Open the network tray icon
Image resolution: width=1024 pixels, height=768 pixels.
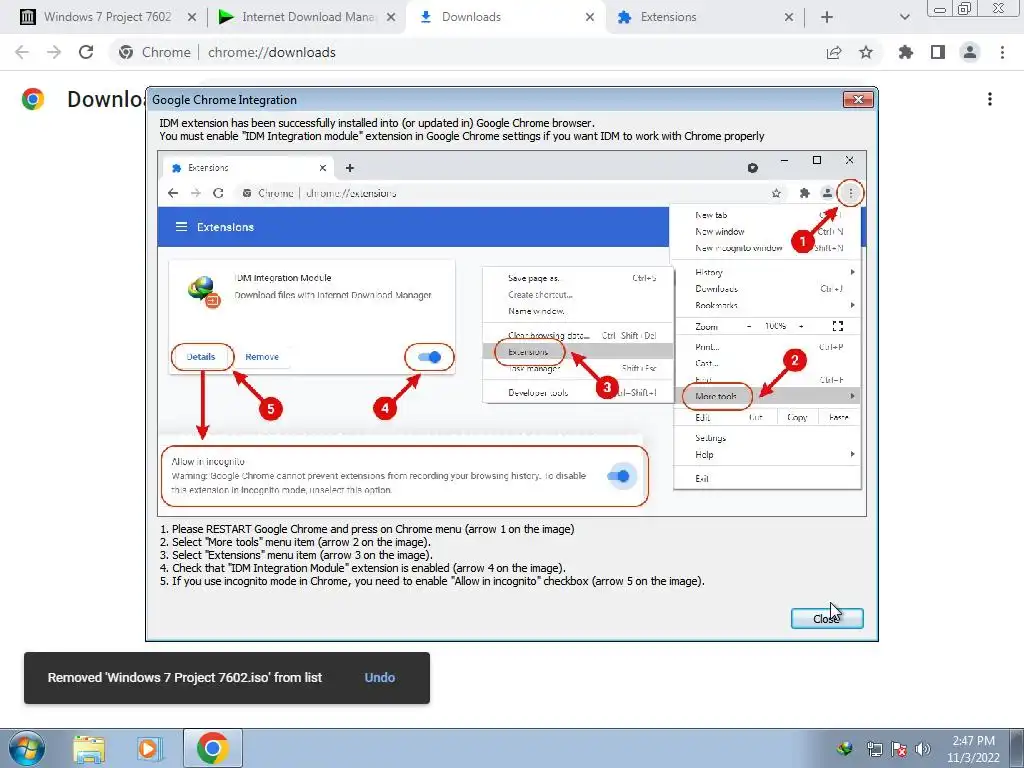pos(874,749)
